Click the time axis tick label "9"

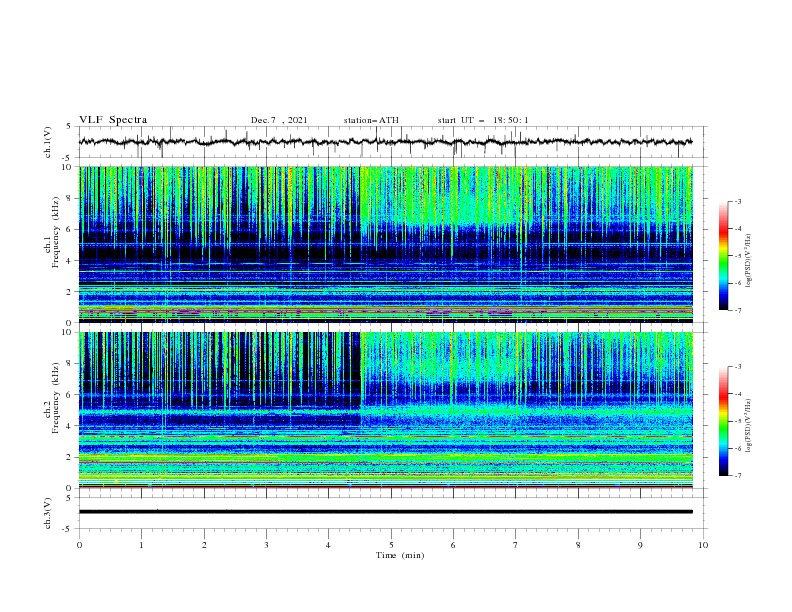coord(640,545)
